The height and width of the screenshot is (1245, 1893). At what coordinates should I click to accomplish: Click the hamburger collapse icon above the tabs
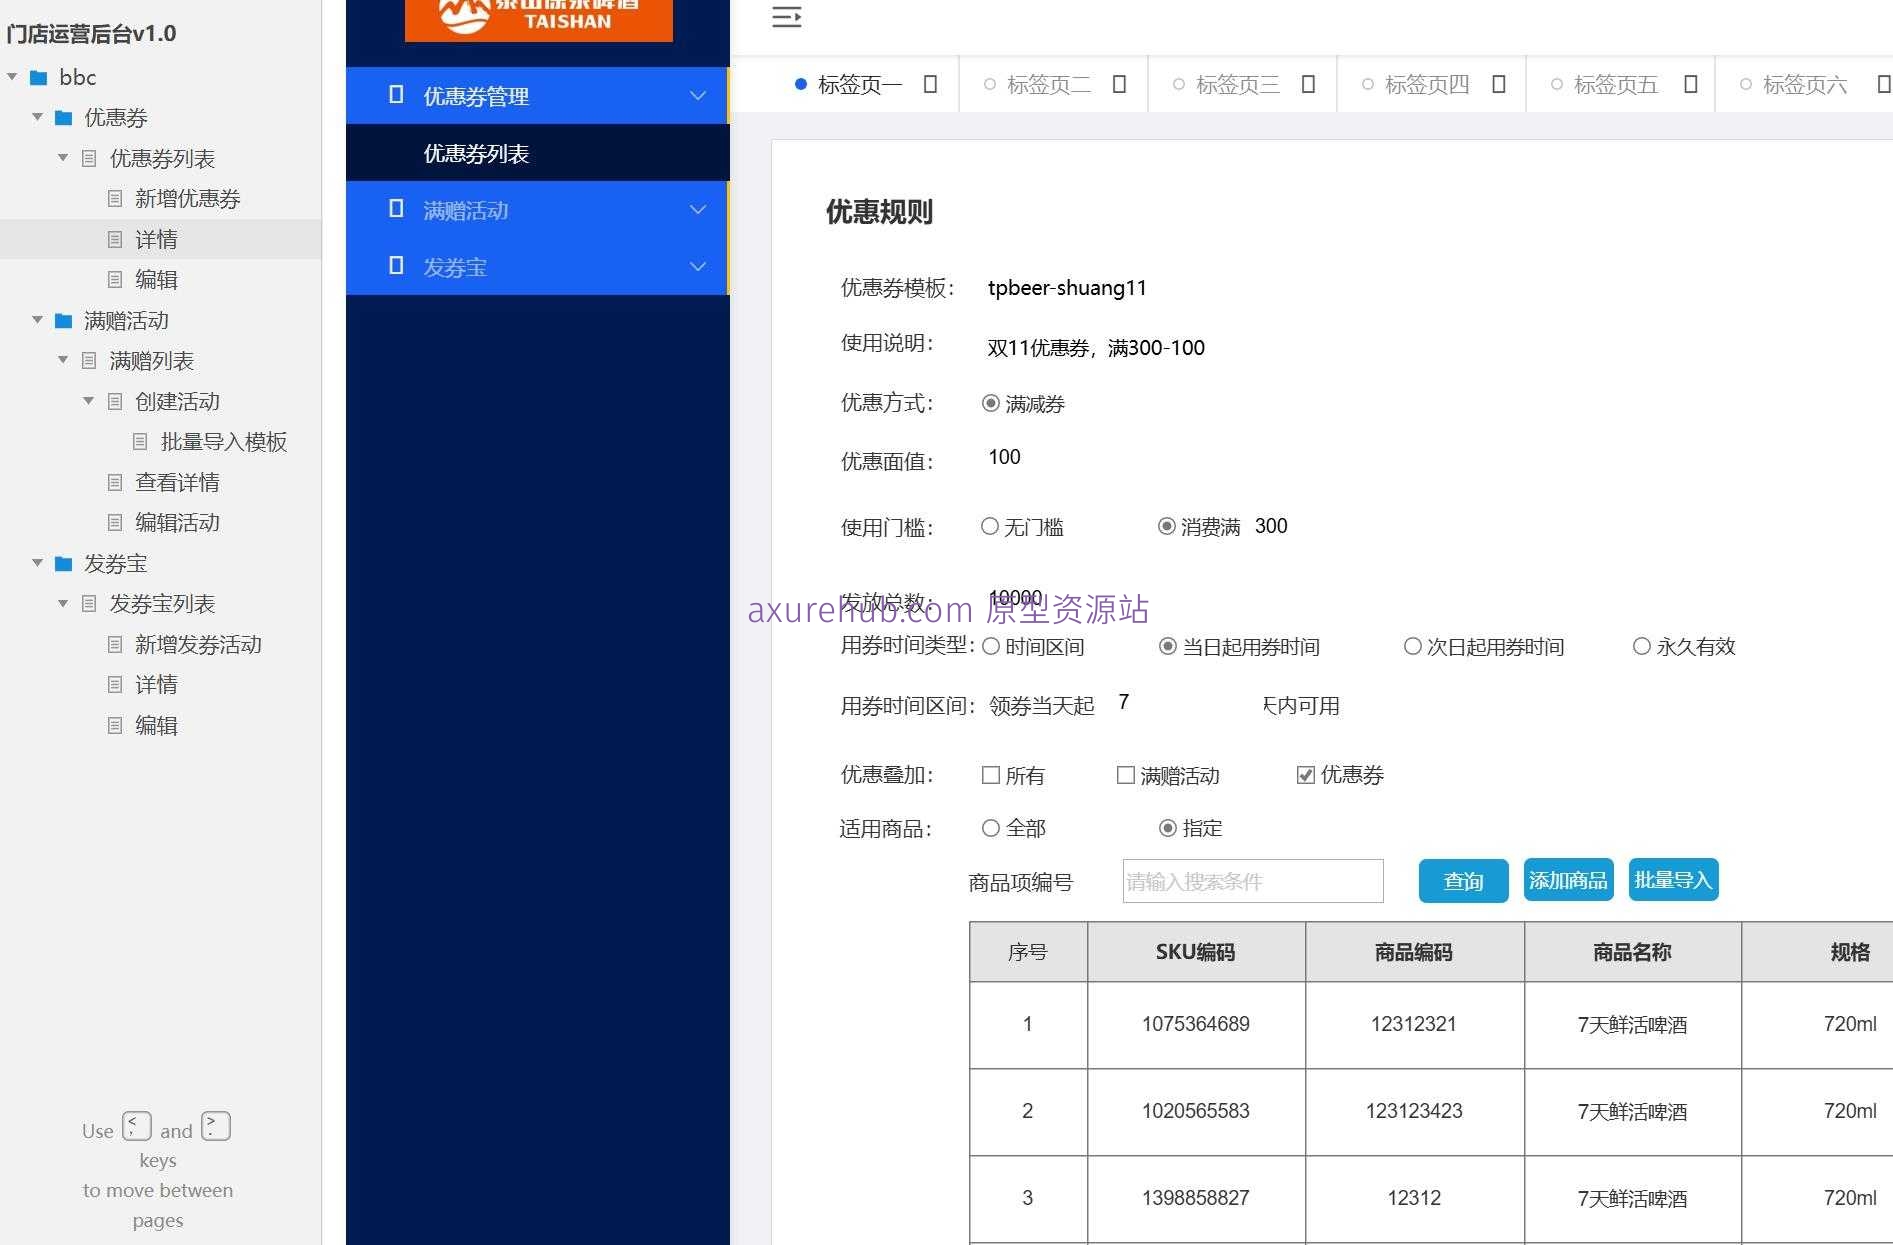pyautogui.click(x=786, y=17)
